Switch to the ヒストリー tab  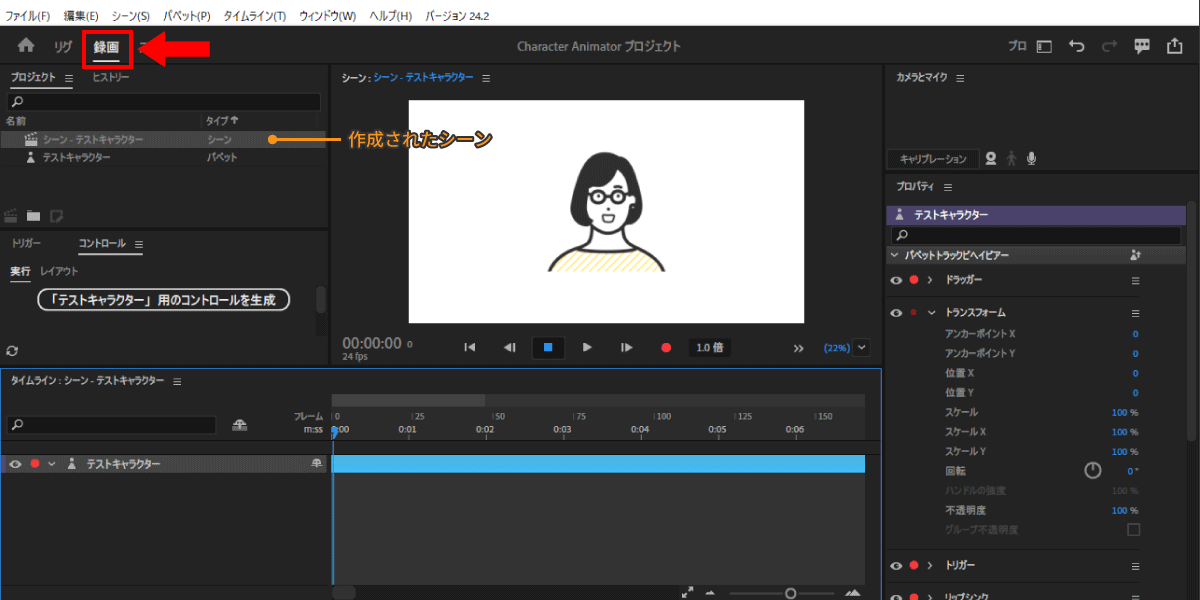(x=110, y=77)
